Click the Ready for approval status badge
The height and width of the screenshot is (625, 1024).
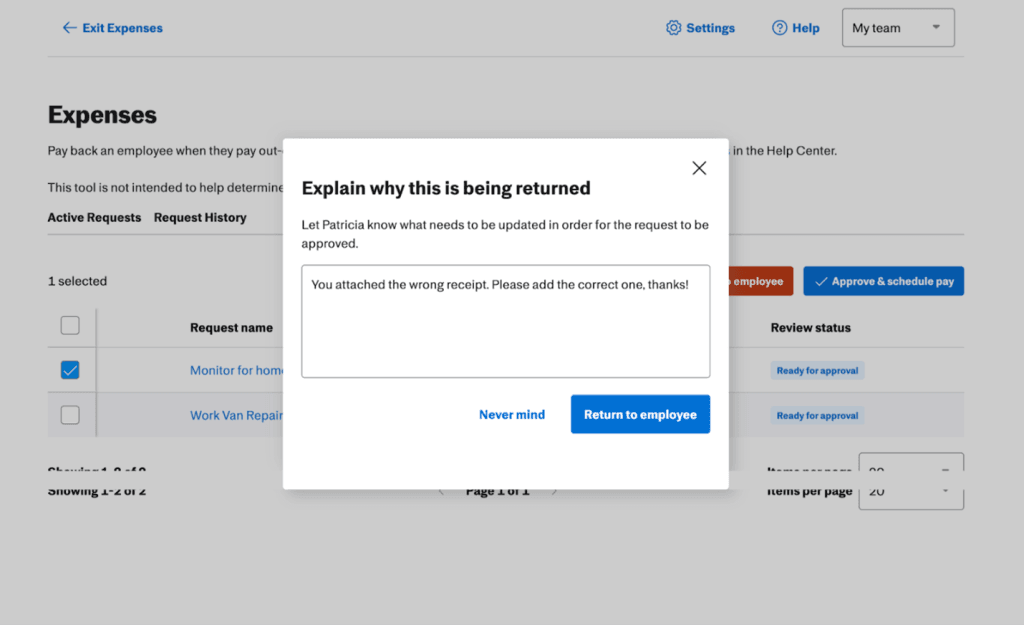tap(817, 370)
